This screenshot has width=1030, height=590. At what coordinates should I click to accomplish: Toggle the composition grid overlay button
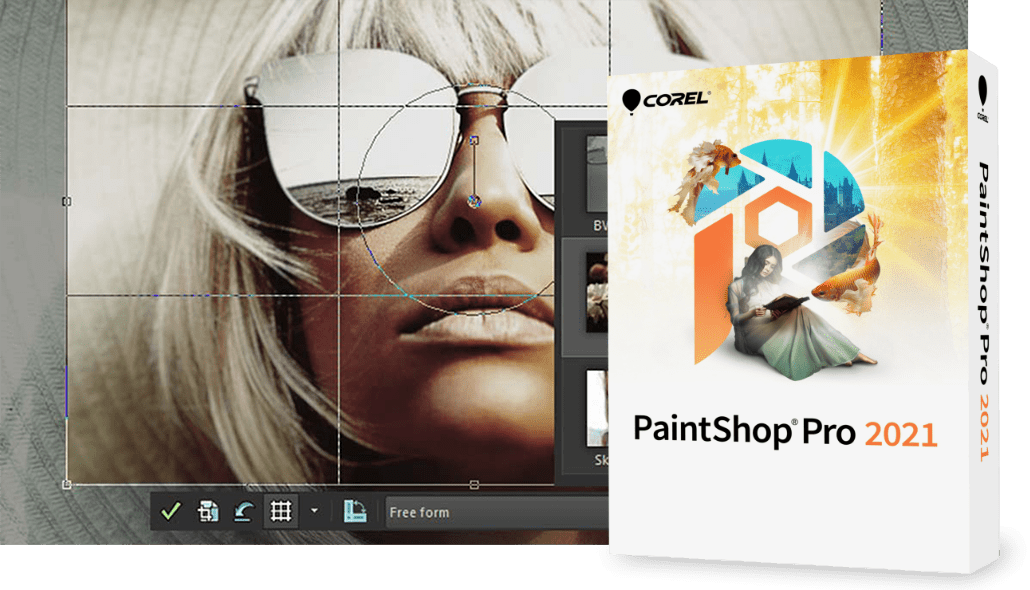point(280,511)
